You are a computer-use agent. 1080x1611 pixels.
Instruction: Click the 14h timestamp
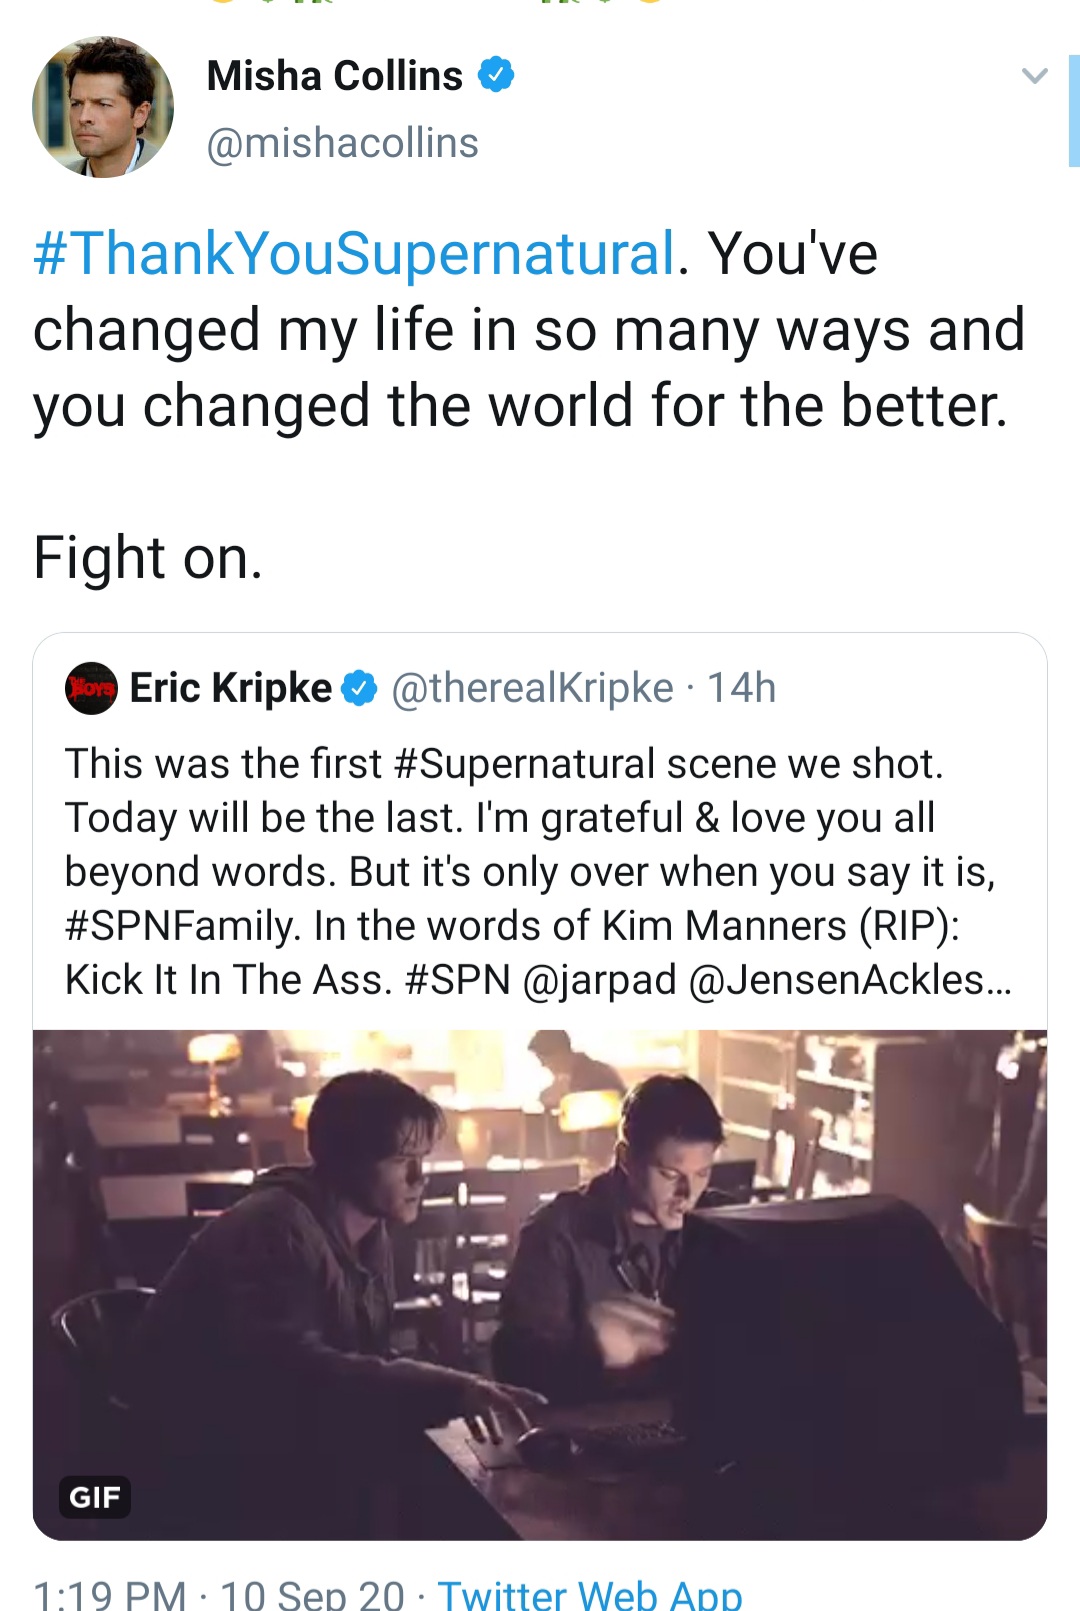point(741,688)
